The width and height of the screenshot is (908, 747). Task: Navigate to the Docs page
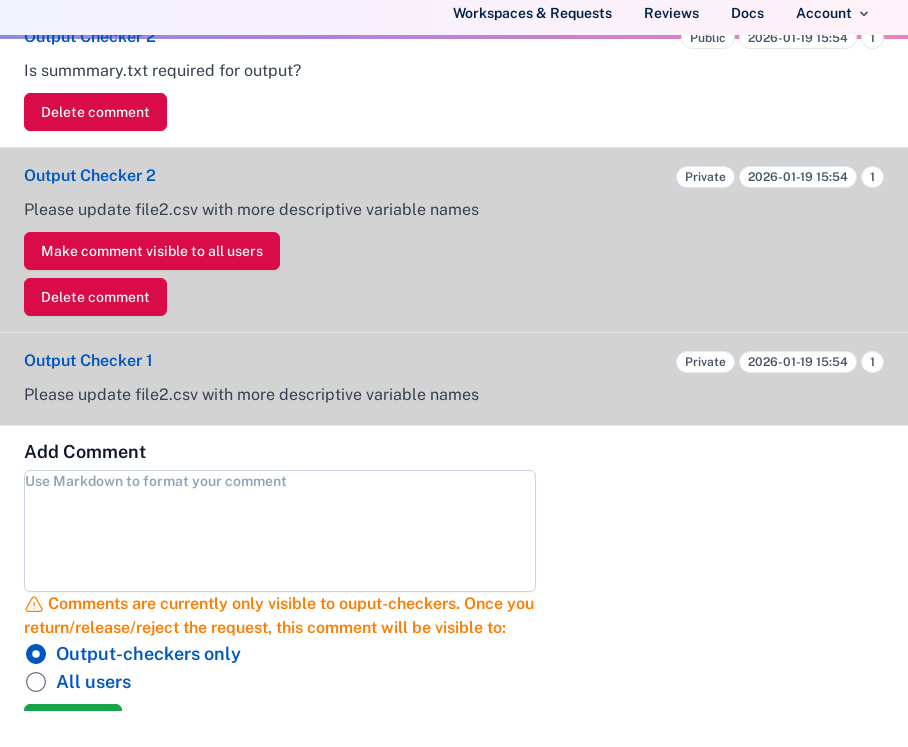pyautogui.click(x=747, y=13)
